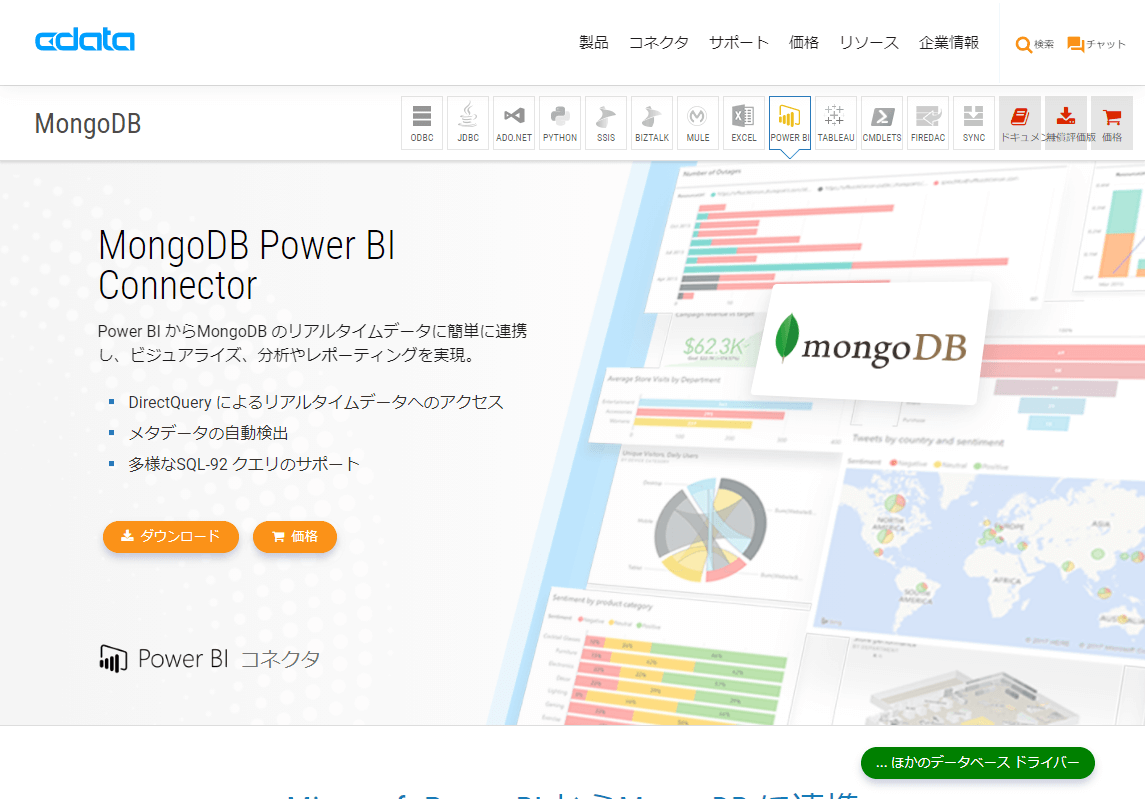Go to the CData logo home

click(x=85, y=40)
